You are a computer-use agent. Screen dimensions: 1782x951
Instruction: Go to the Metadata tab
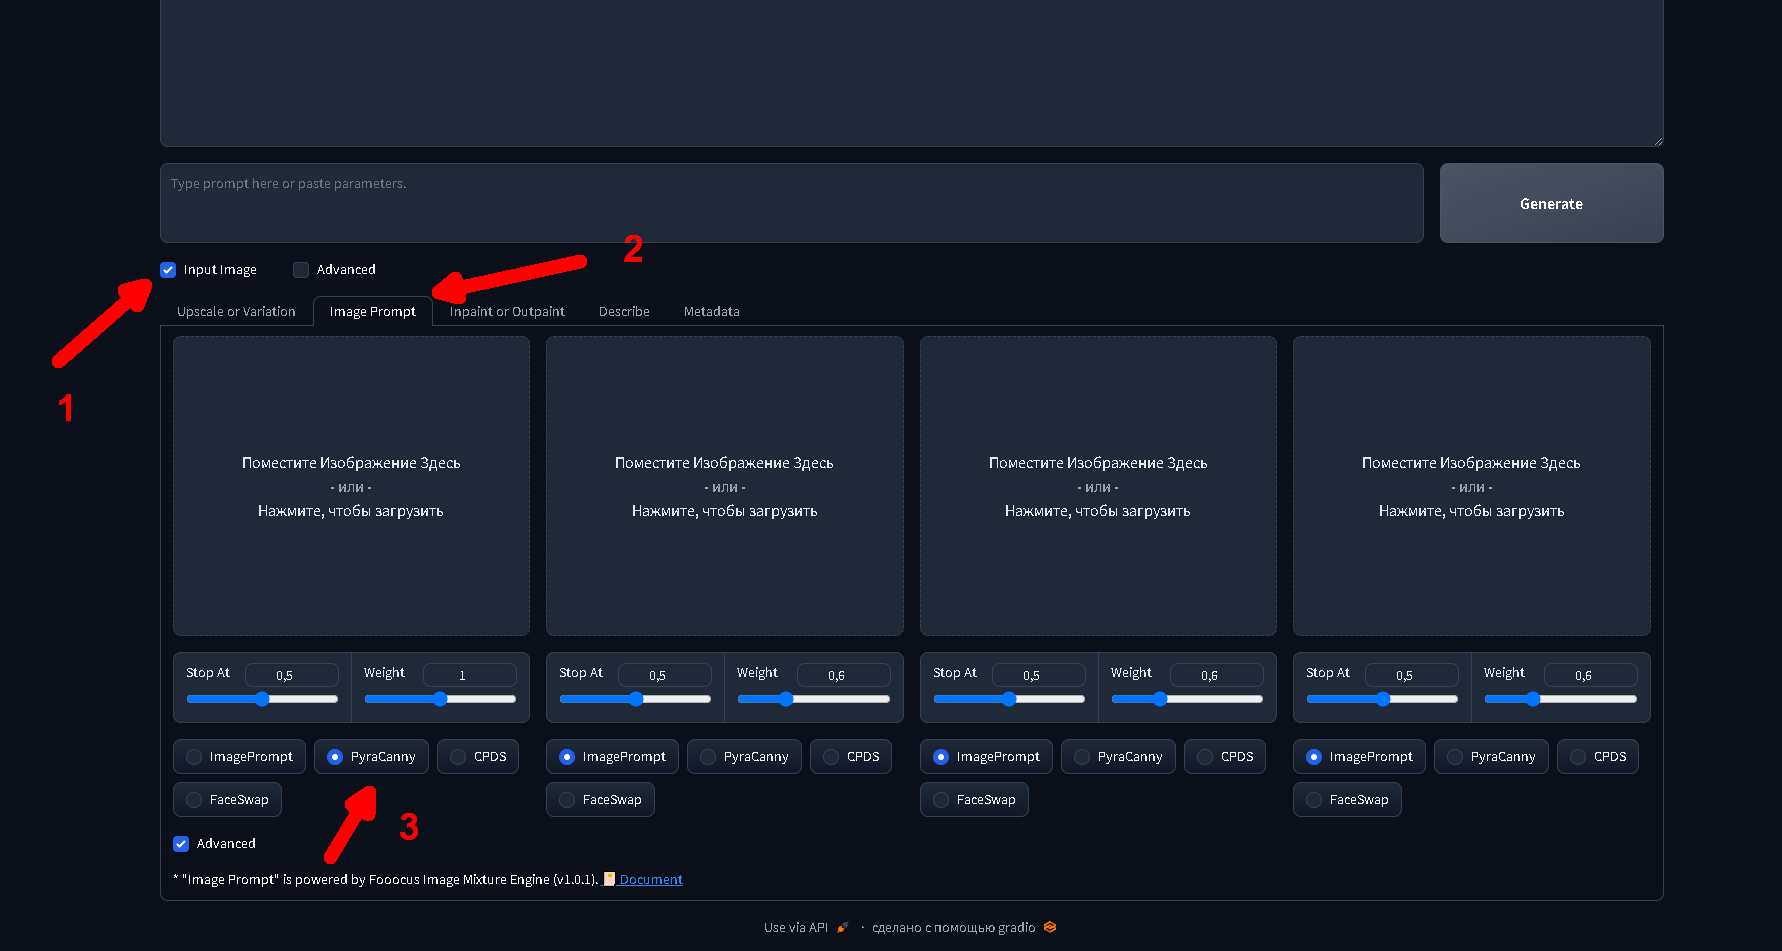point(711,312)
